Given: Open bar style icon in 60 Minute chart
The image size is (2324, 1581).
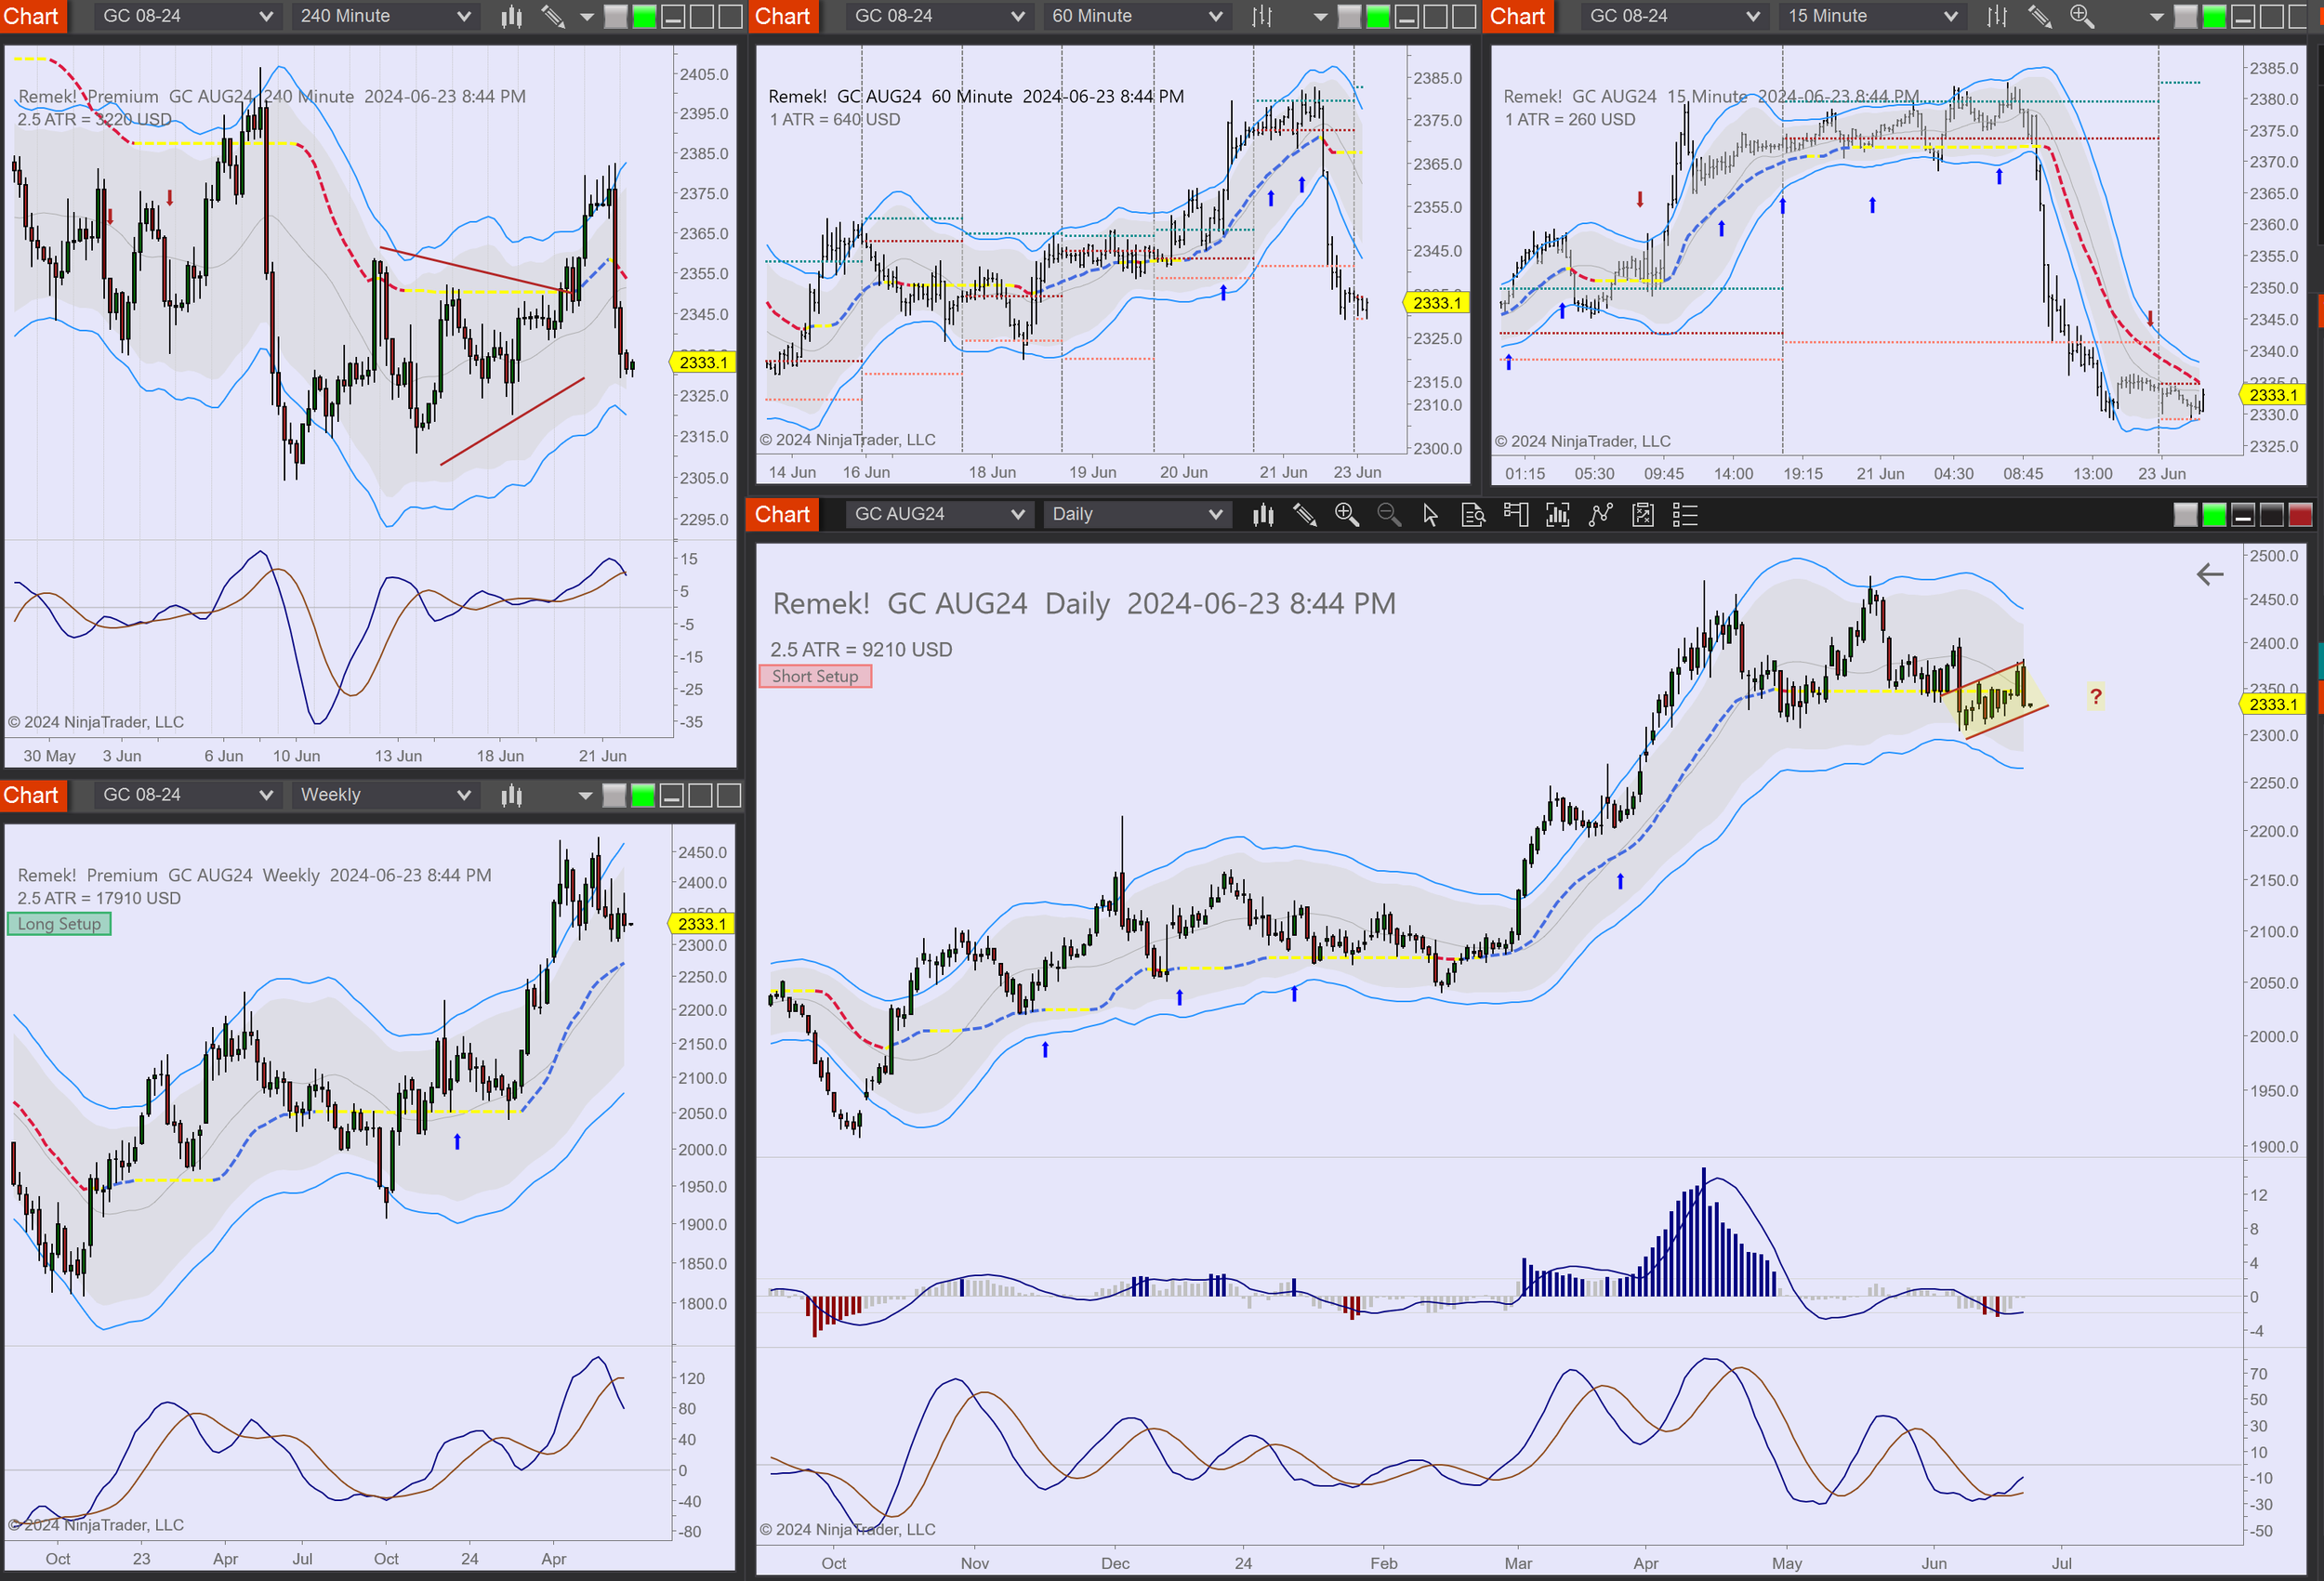Looking at the screenshot, I should [x=1263, y=16].
